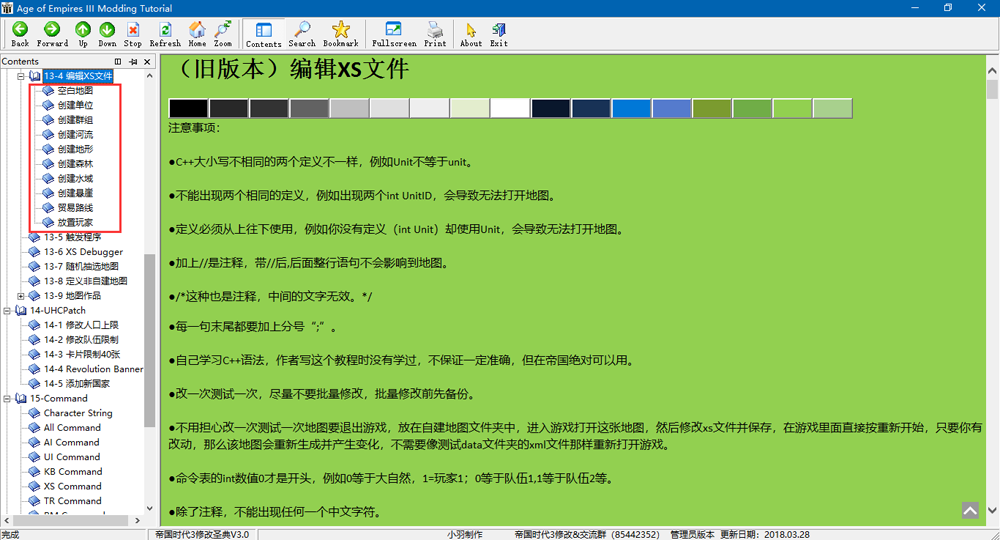
Task: Open the UI Command topic
Action: click(72, 457)
